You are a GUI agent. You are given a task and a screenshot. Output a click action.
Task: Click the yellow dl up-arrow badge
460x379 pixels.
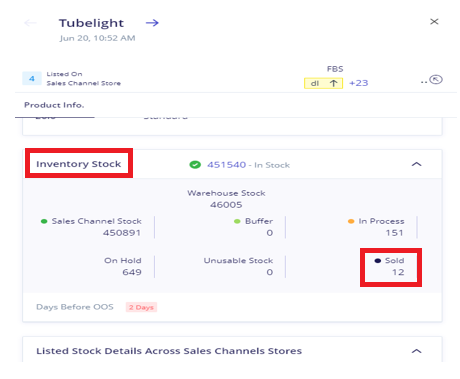(323, 83)
